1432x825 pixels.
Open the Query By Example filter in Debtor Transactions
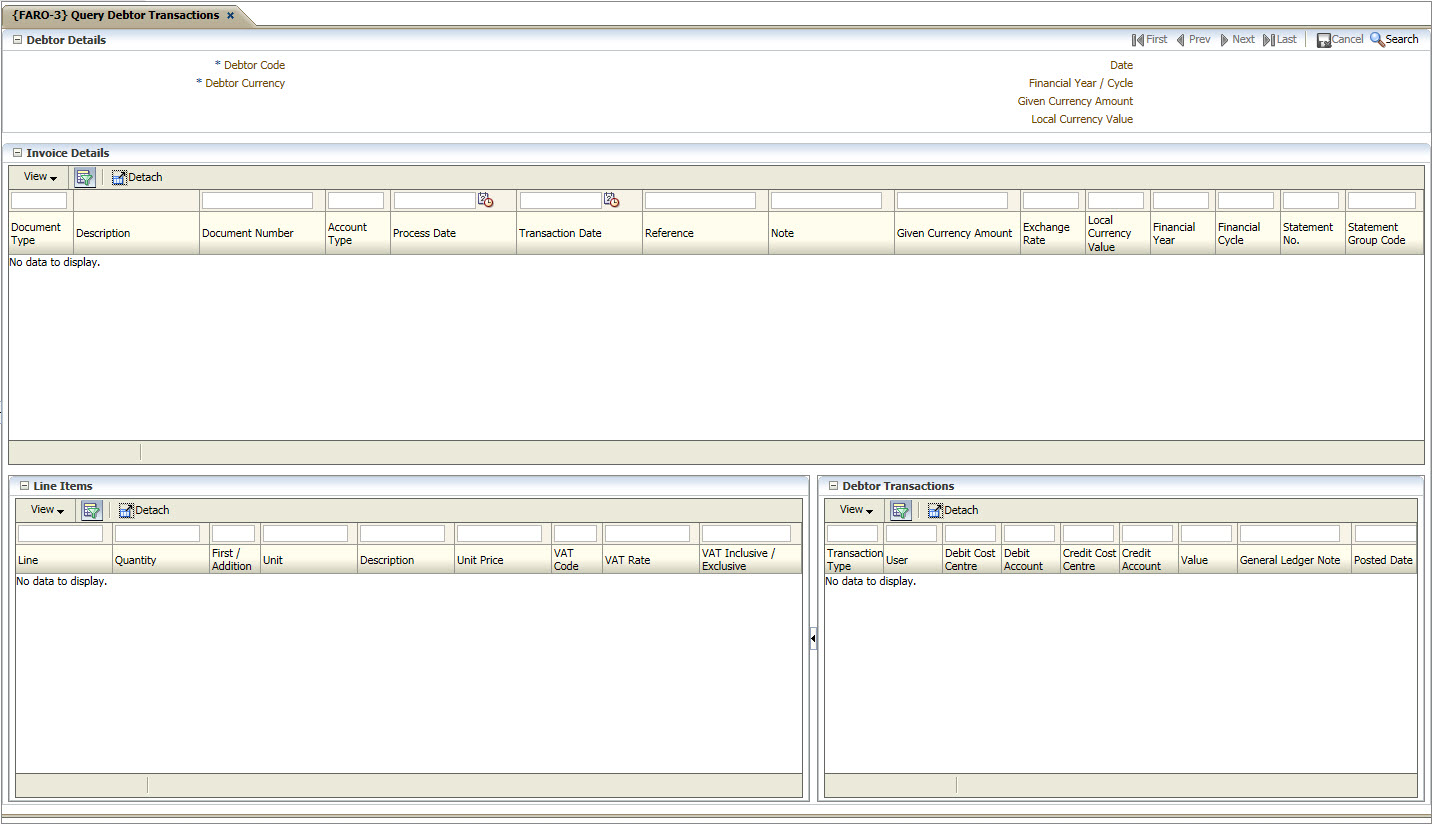point(900,510)
